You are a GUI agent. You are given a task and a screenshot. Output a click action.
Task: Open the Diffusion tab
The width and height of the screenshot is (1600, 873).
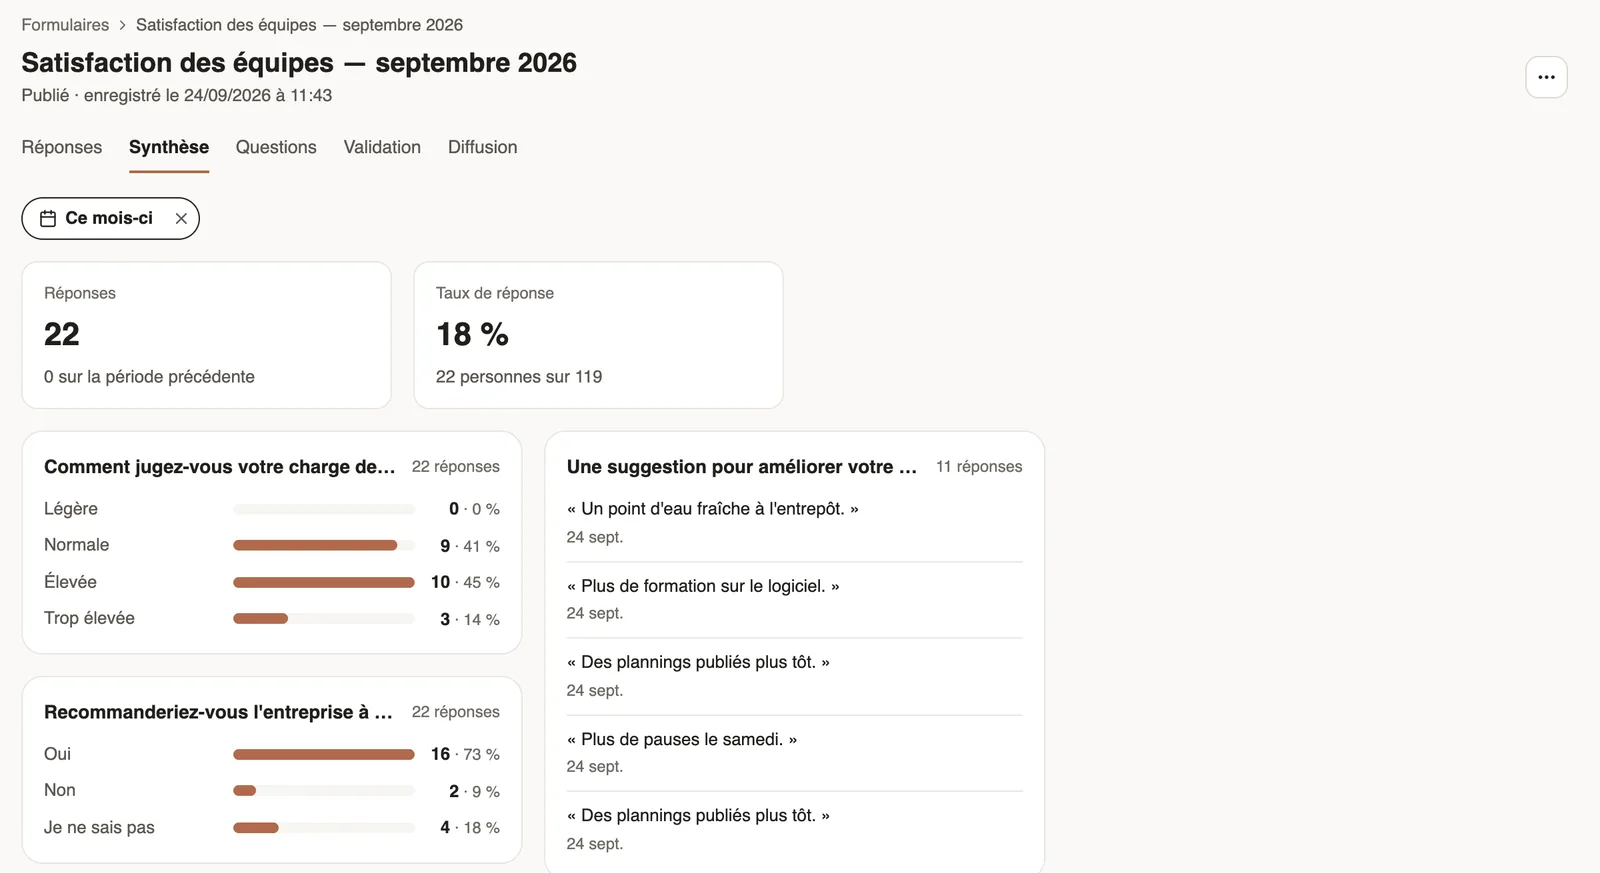483,147
